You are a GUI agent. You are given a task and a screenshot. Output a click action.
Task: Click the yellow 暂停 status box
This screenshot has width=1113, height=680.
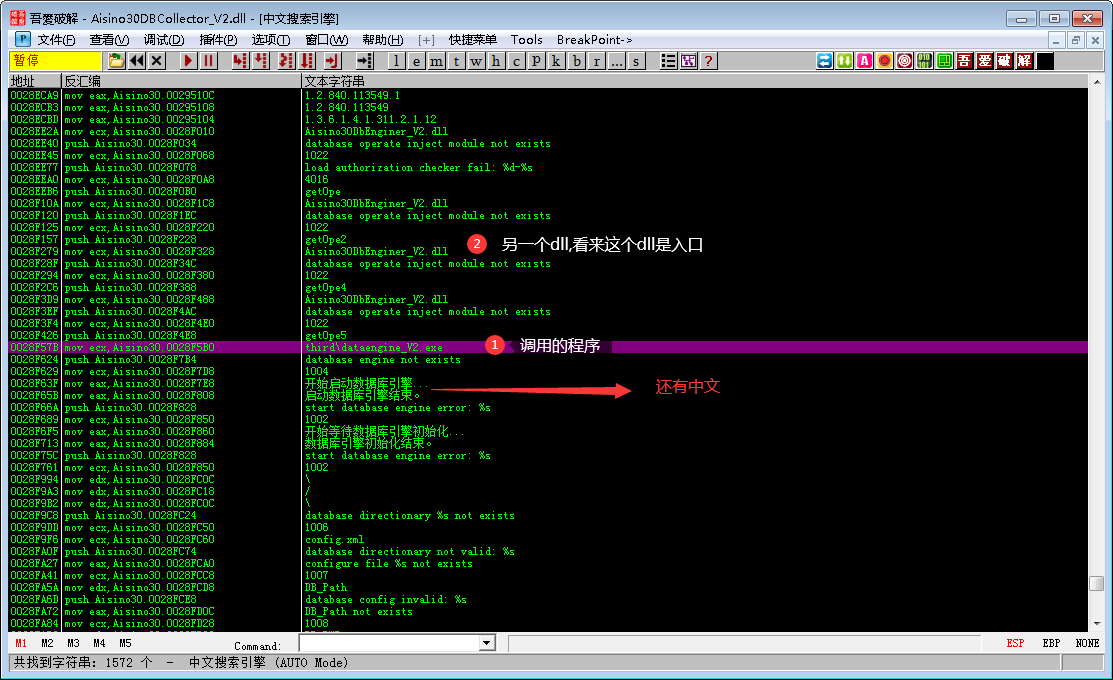click(55, 60)
